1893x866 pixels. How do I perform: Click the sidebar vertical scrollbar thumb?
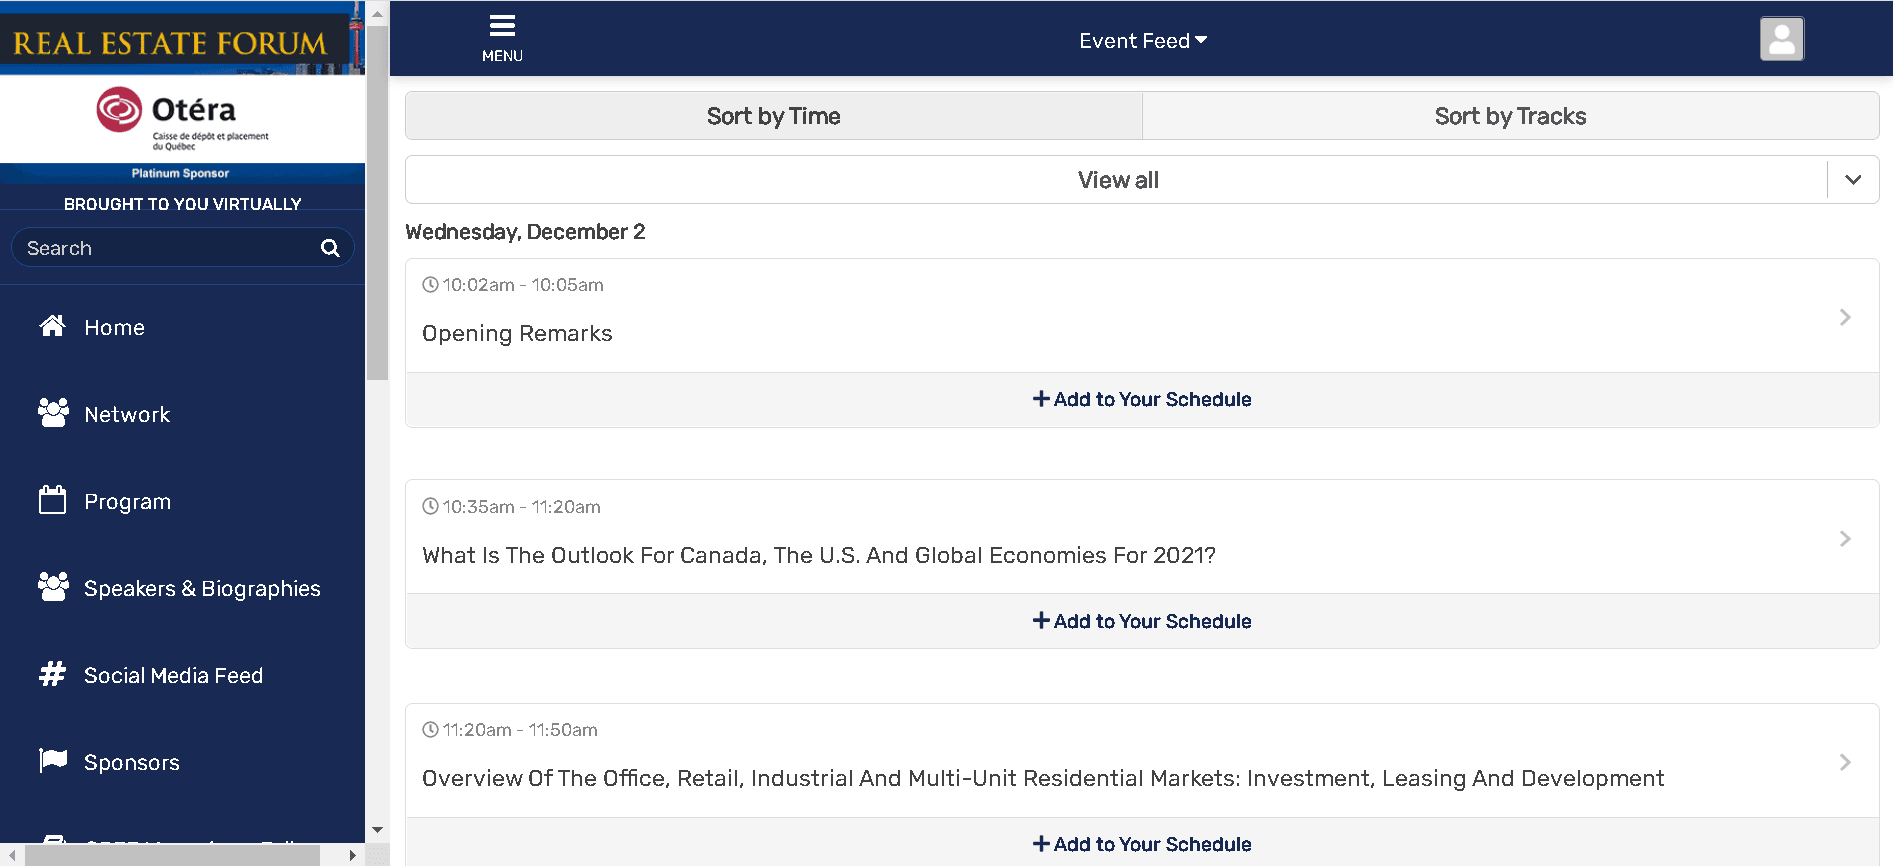pos(377,202)
